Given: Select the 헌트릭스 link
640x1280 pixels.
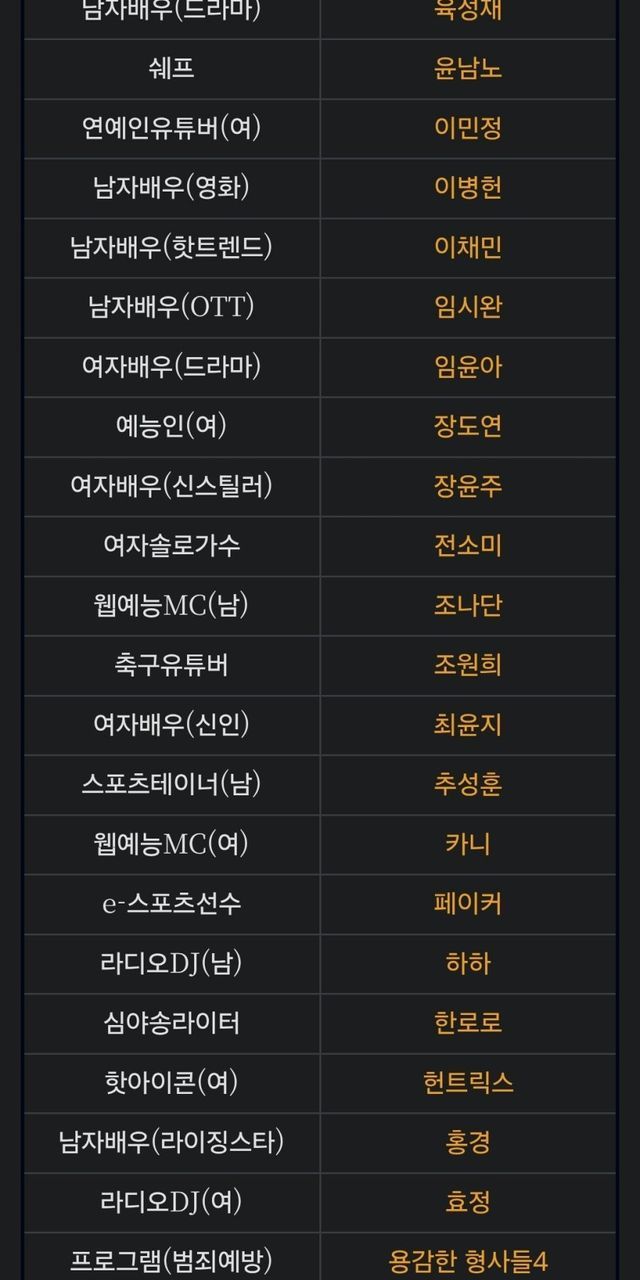Looking at the screenshot, I should click(x=468, y=1082).
